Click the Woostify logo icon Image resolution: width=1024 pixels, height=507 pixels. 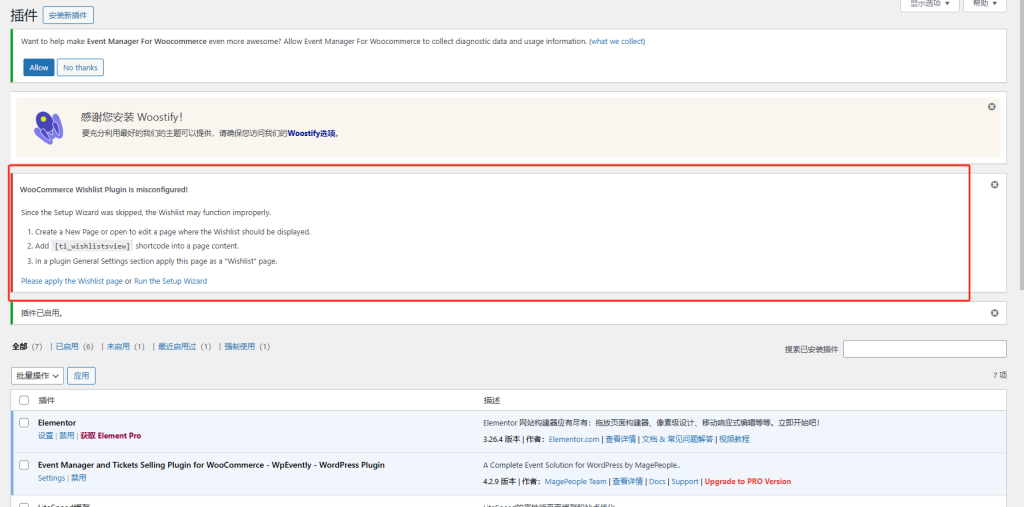48,127
